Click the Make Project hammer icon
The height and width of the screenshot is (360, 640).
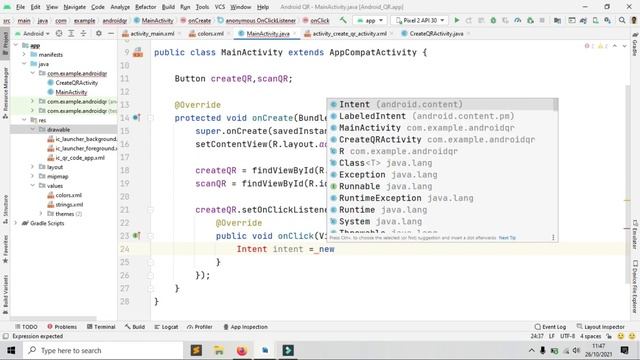[343, 20]
